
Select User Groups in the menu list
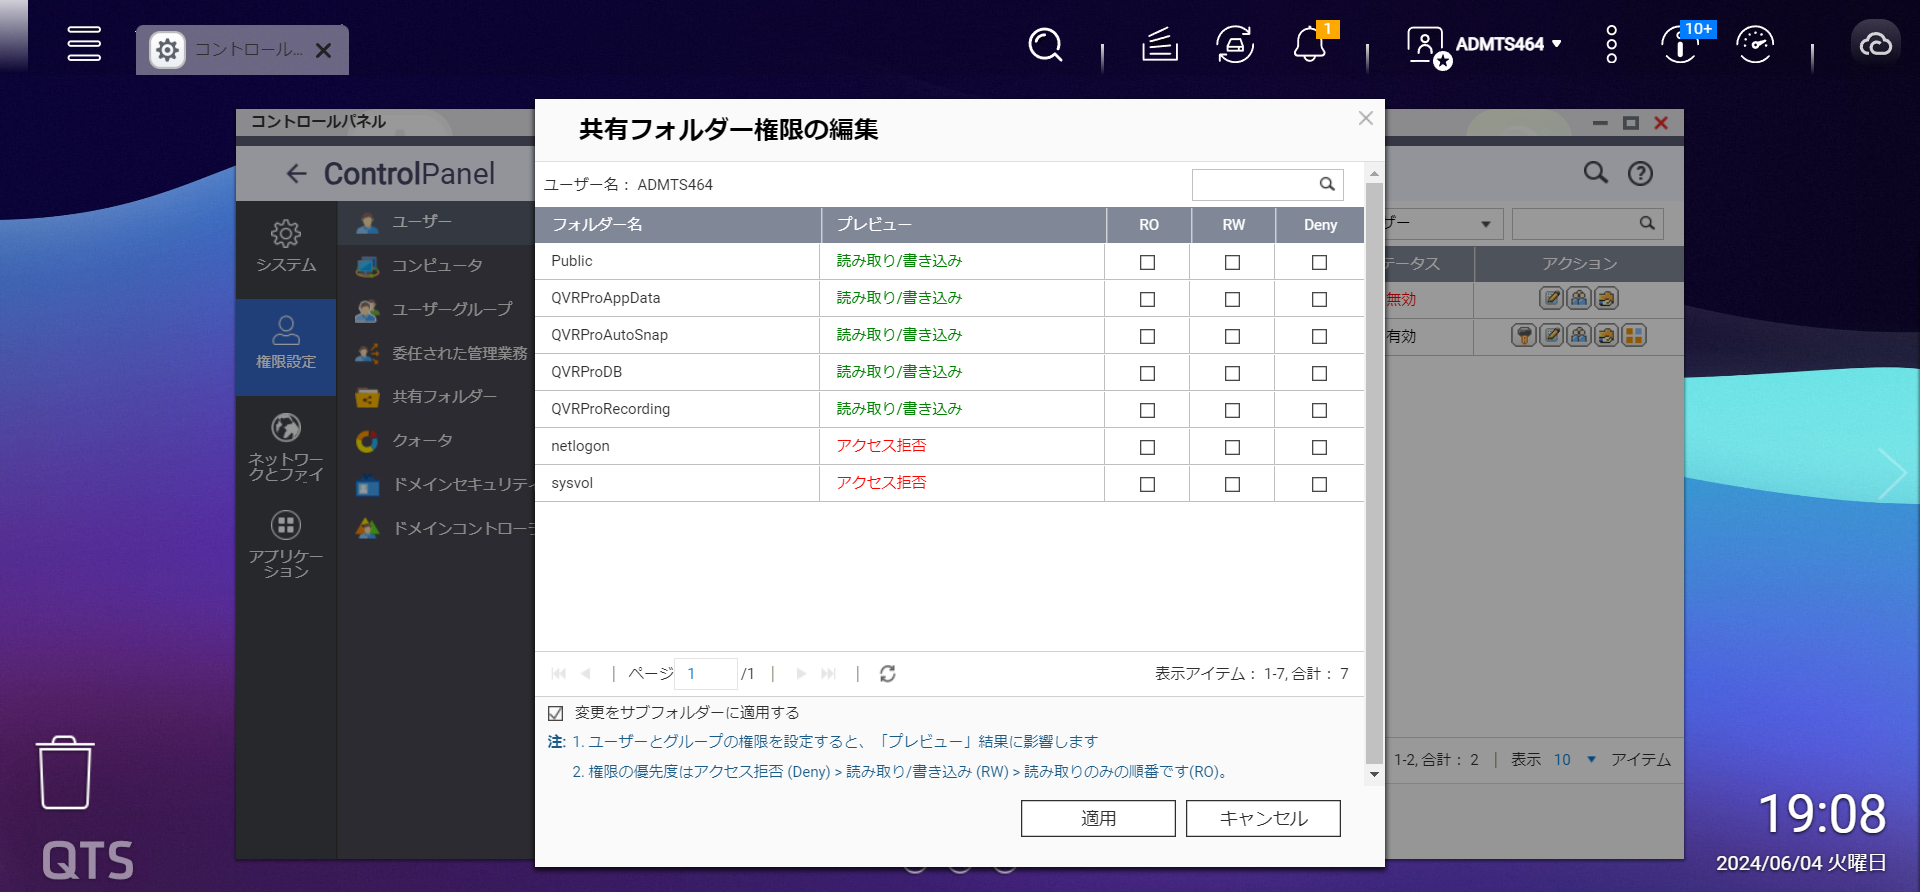click(x=436, y=310)
